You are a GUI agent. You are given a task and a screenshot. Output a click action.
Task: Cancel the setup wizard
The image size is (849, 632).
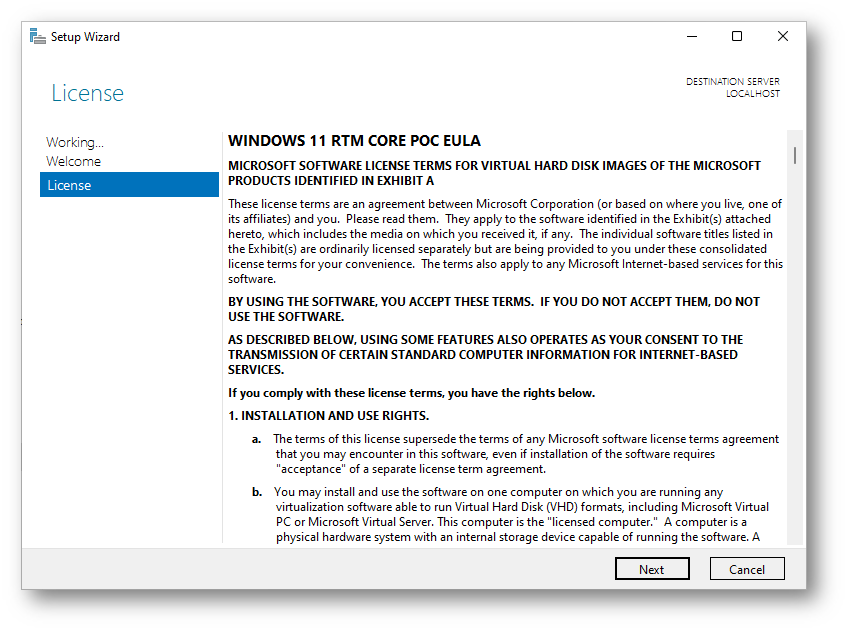747,569
